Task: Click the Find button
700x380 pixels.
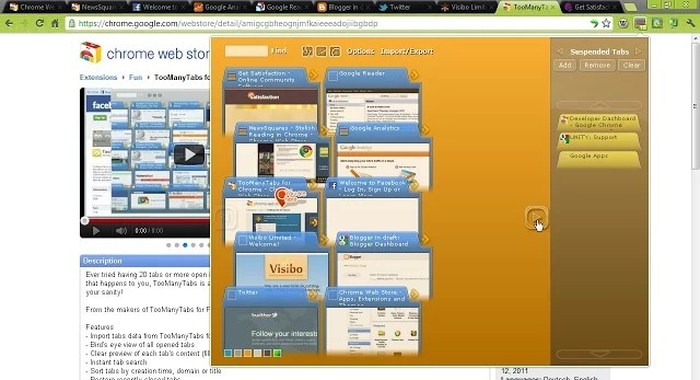Action: point(279,51)
